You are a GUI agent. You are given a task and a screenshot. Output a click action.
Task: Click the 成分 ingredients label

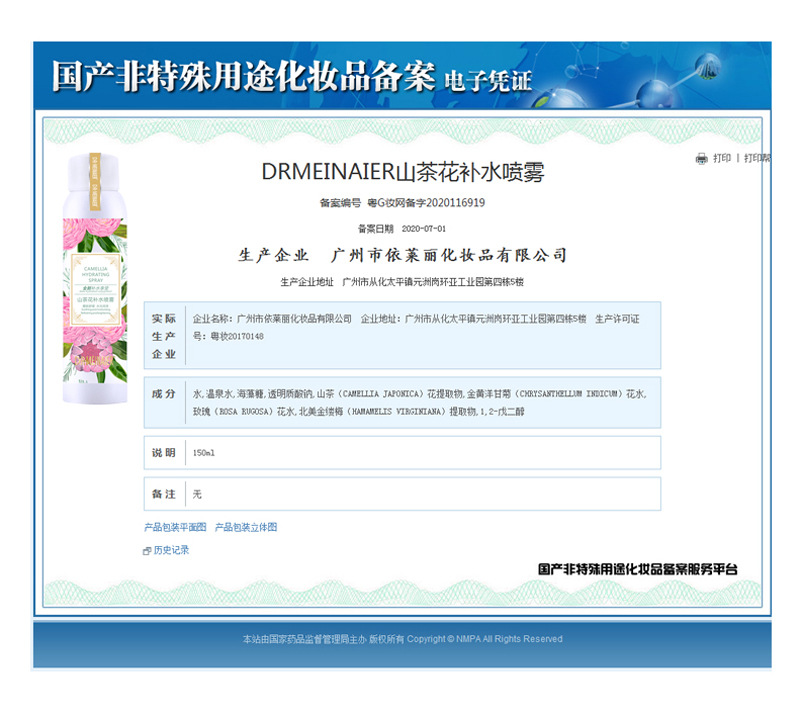point(164,394)
